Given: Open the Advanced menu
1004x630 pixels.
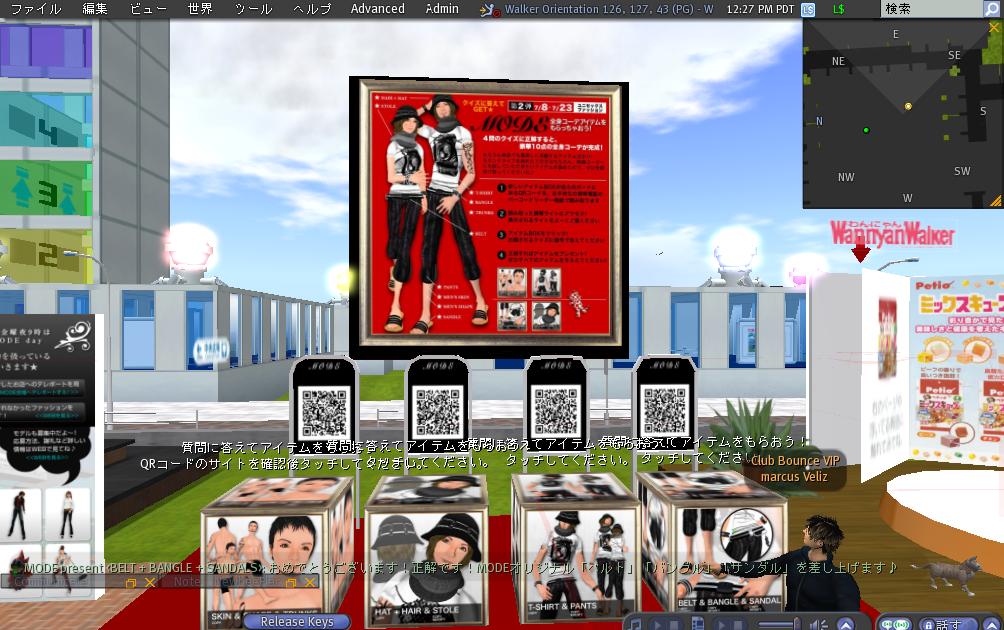Looking at the screenshot, I should [377, 9].
